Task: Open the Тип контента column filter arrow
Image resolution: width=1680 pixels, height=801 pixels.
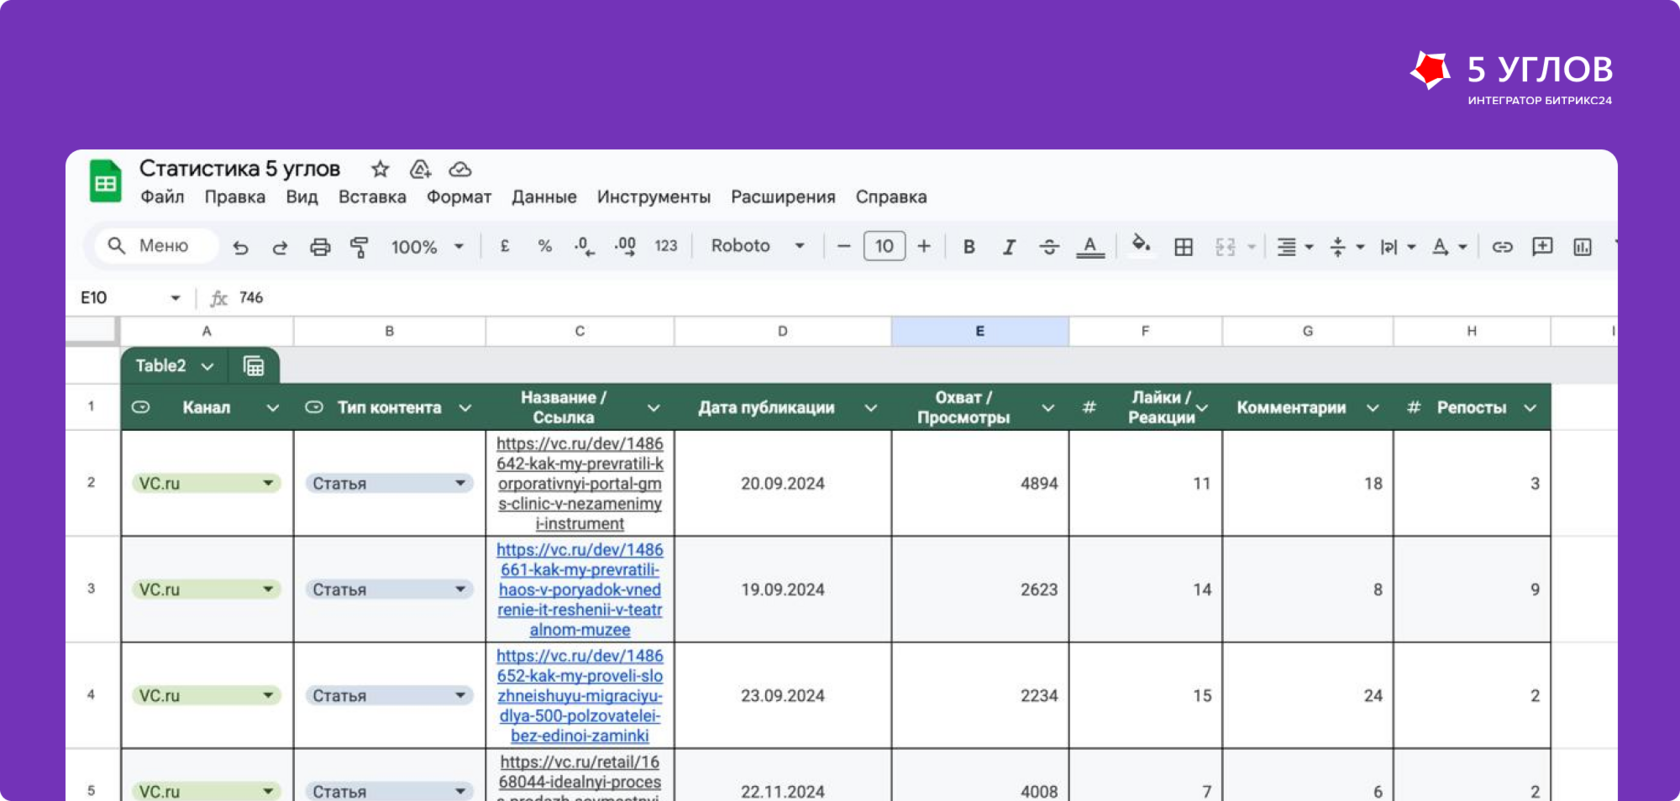Action: [465, 408]
